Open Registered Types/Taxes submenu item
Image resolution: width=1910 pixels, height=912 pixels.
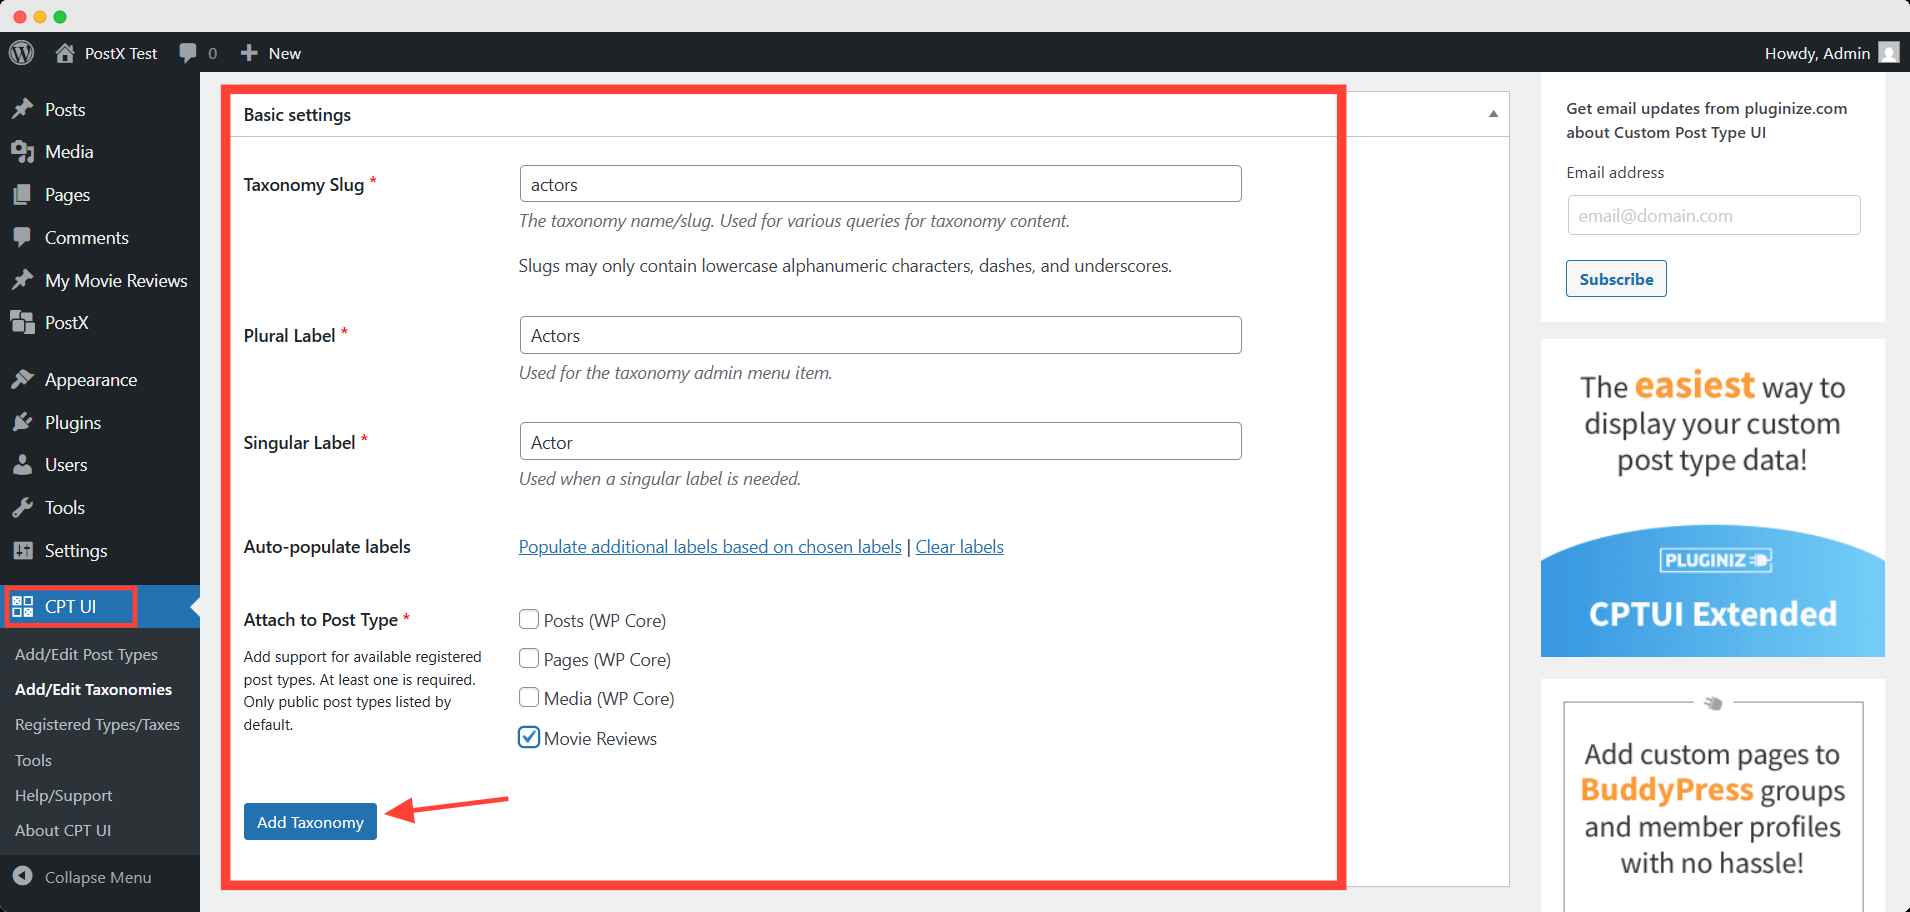pos(97,724)
